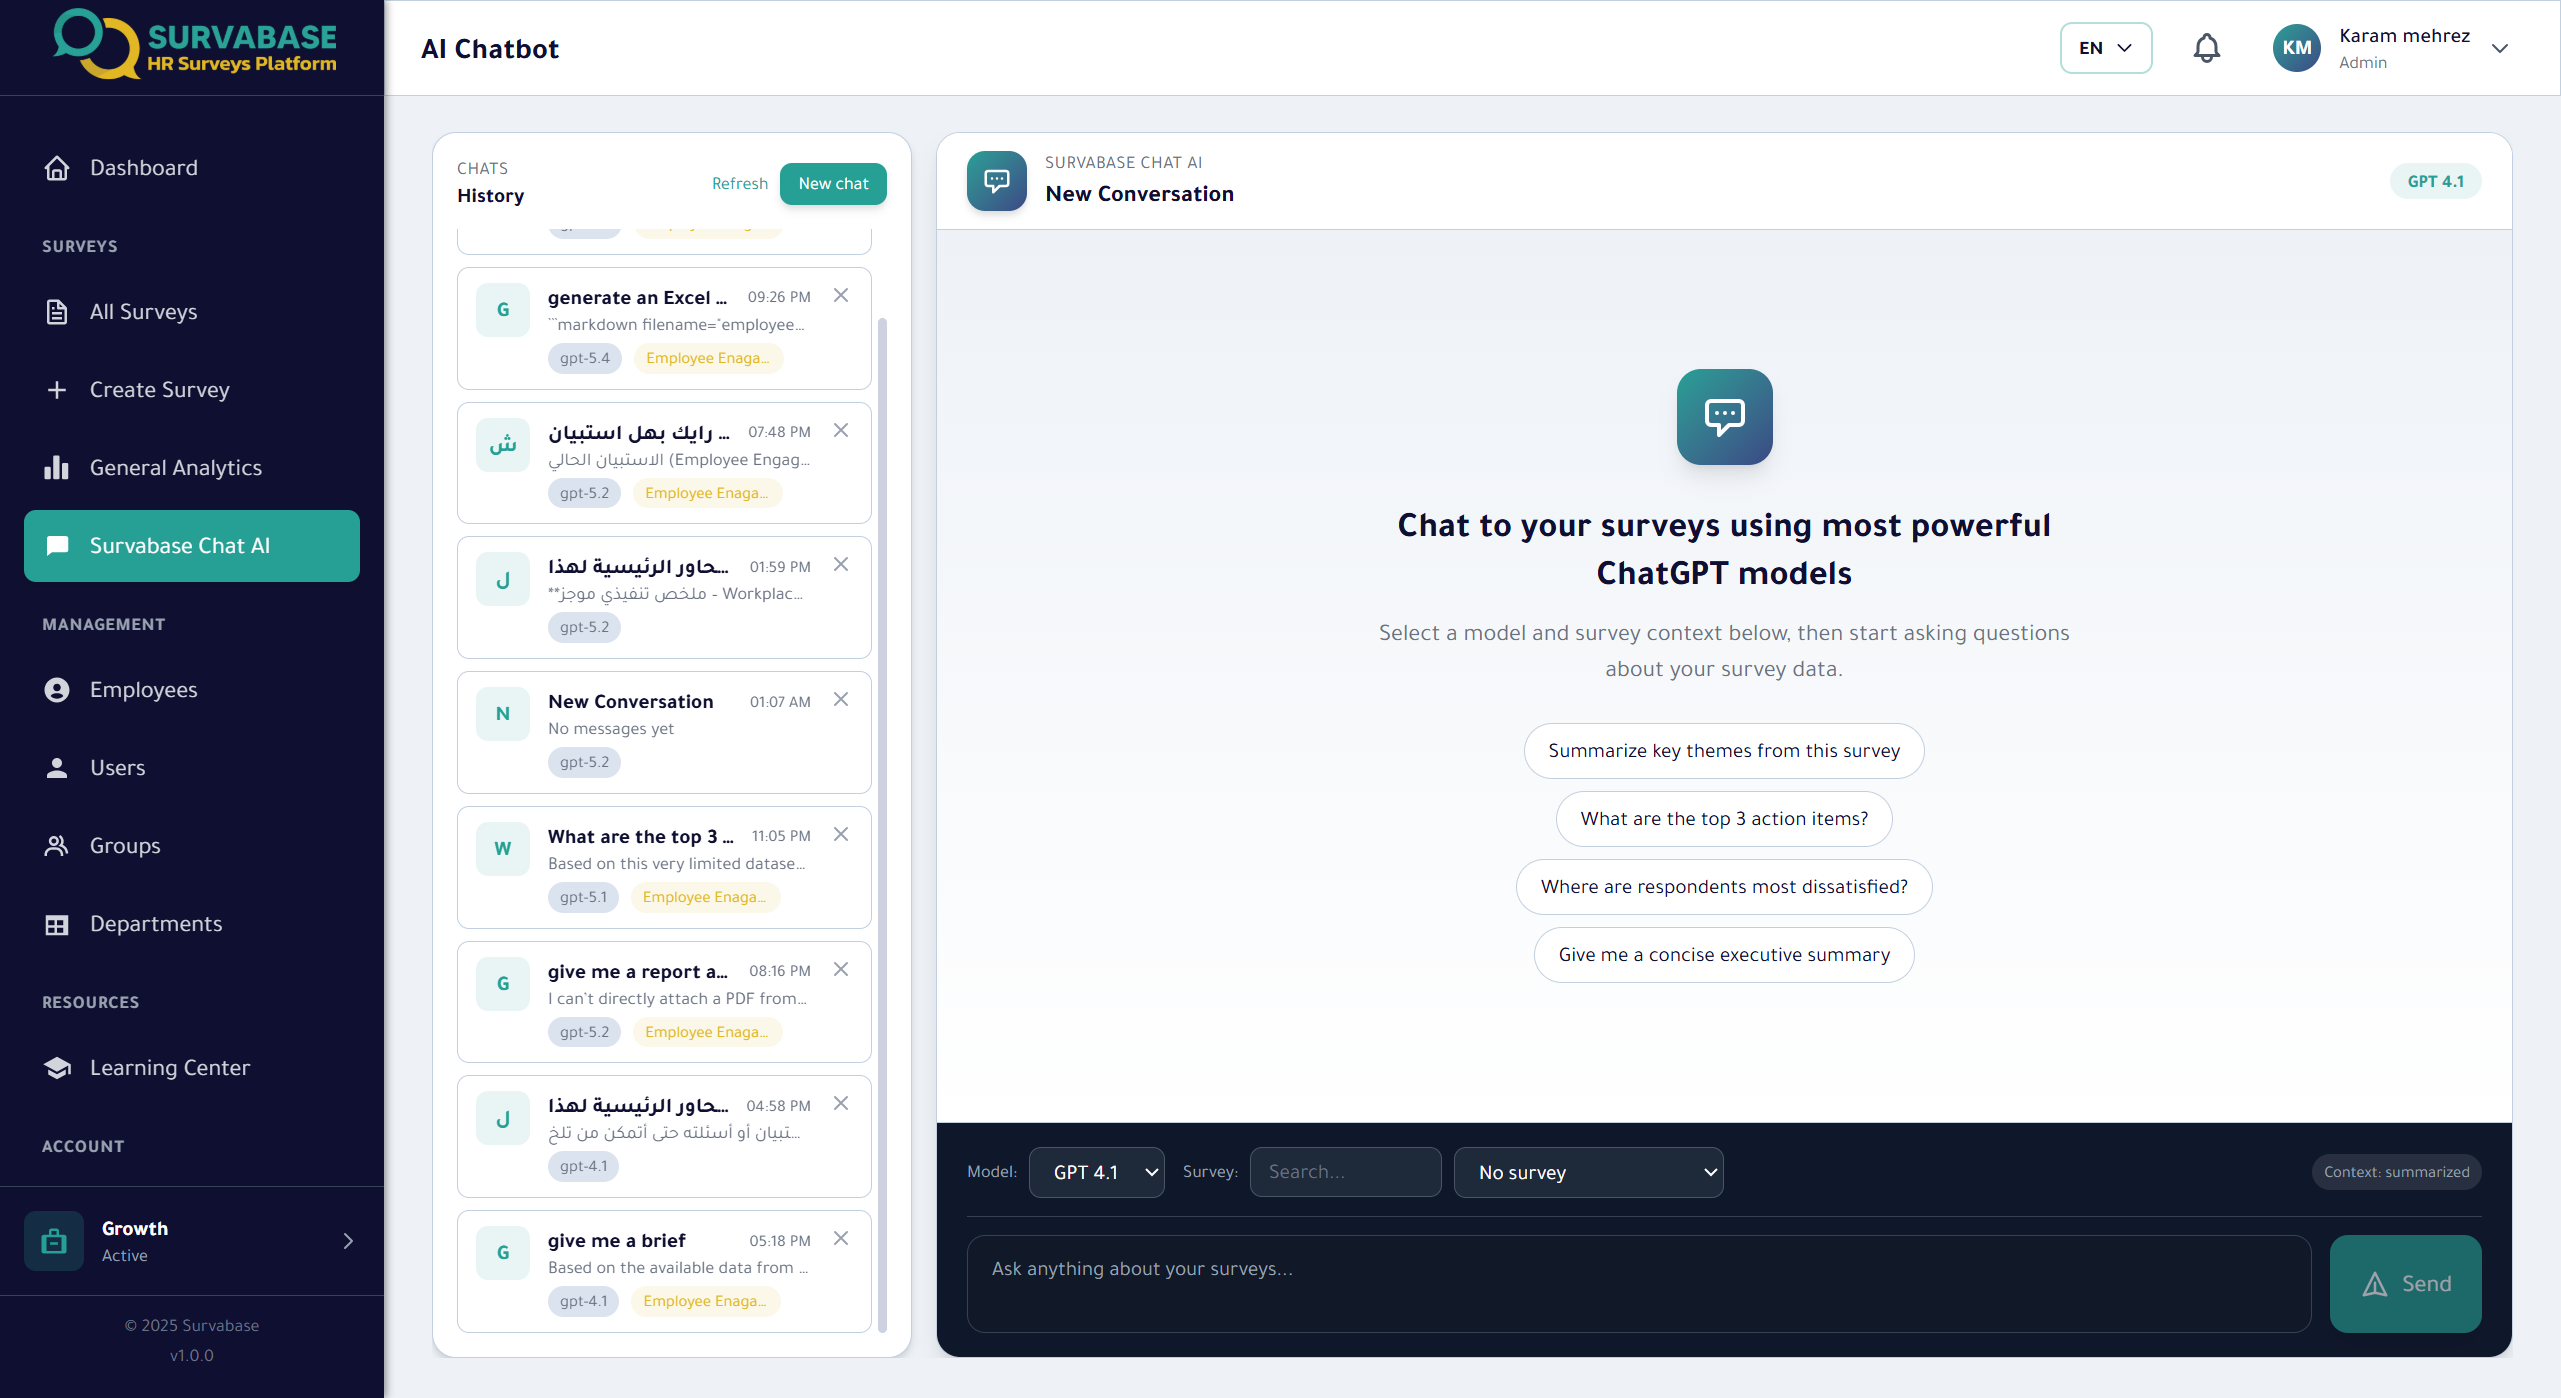This screenshot has width=2561, height=1398.
Task: Choose 'Where are respondents most dissatisfied?'
Action: click(x=1724, y=887)
